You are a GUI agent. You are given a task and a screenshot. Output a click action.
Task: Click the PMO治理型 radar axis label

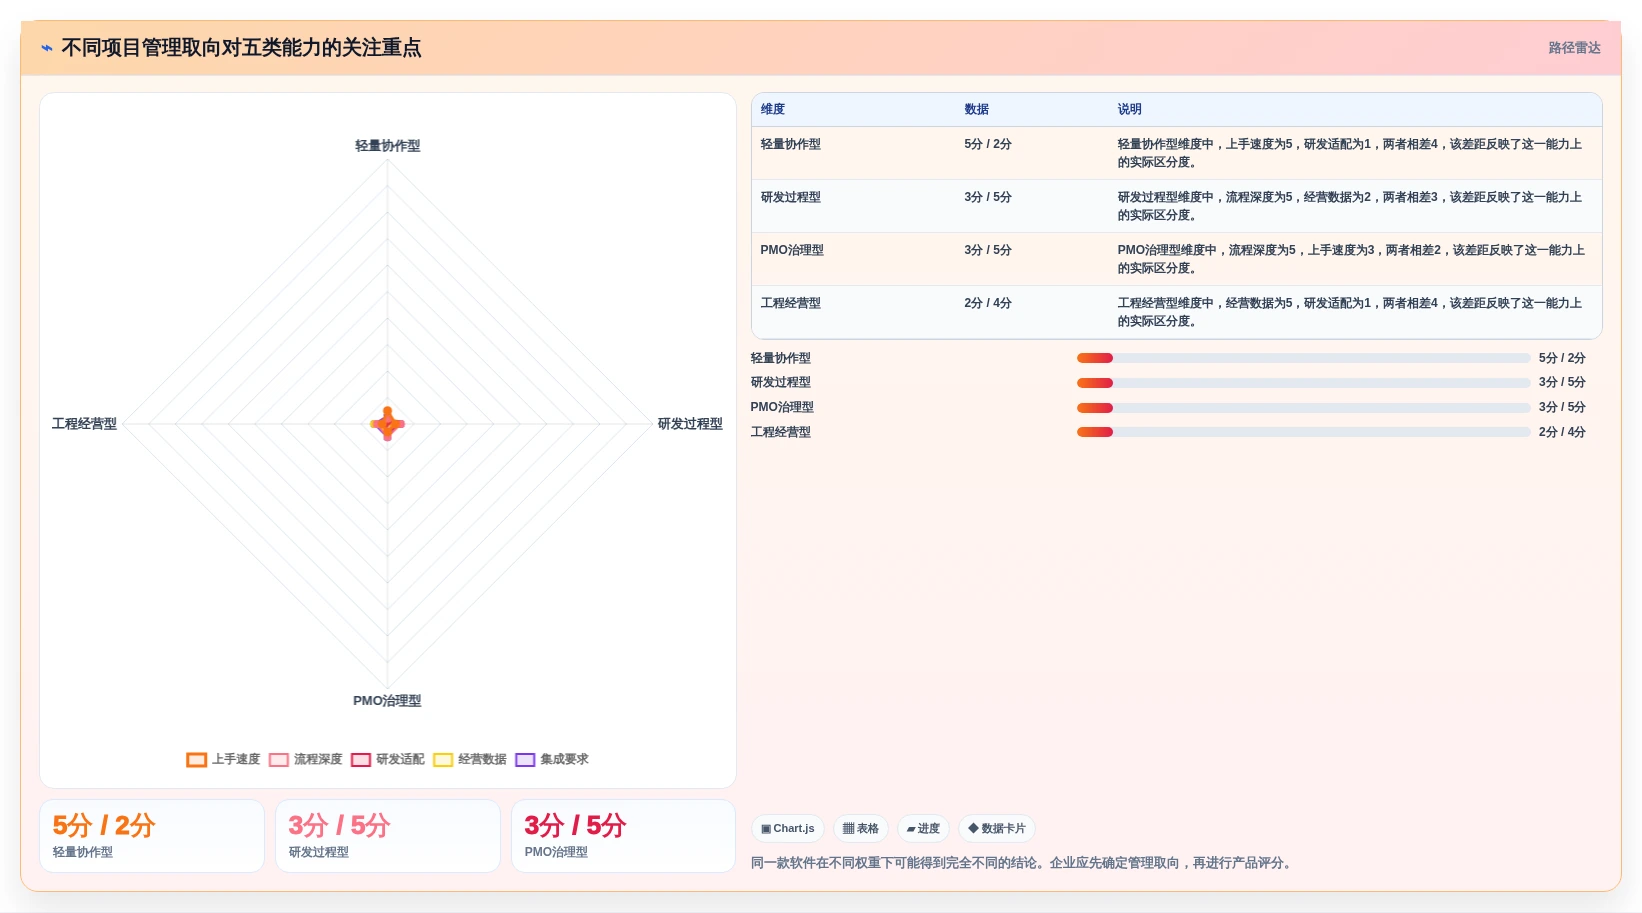pyautogui.click(x=387, y=701)
